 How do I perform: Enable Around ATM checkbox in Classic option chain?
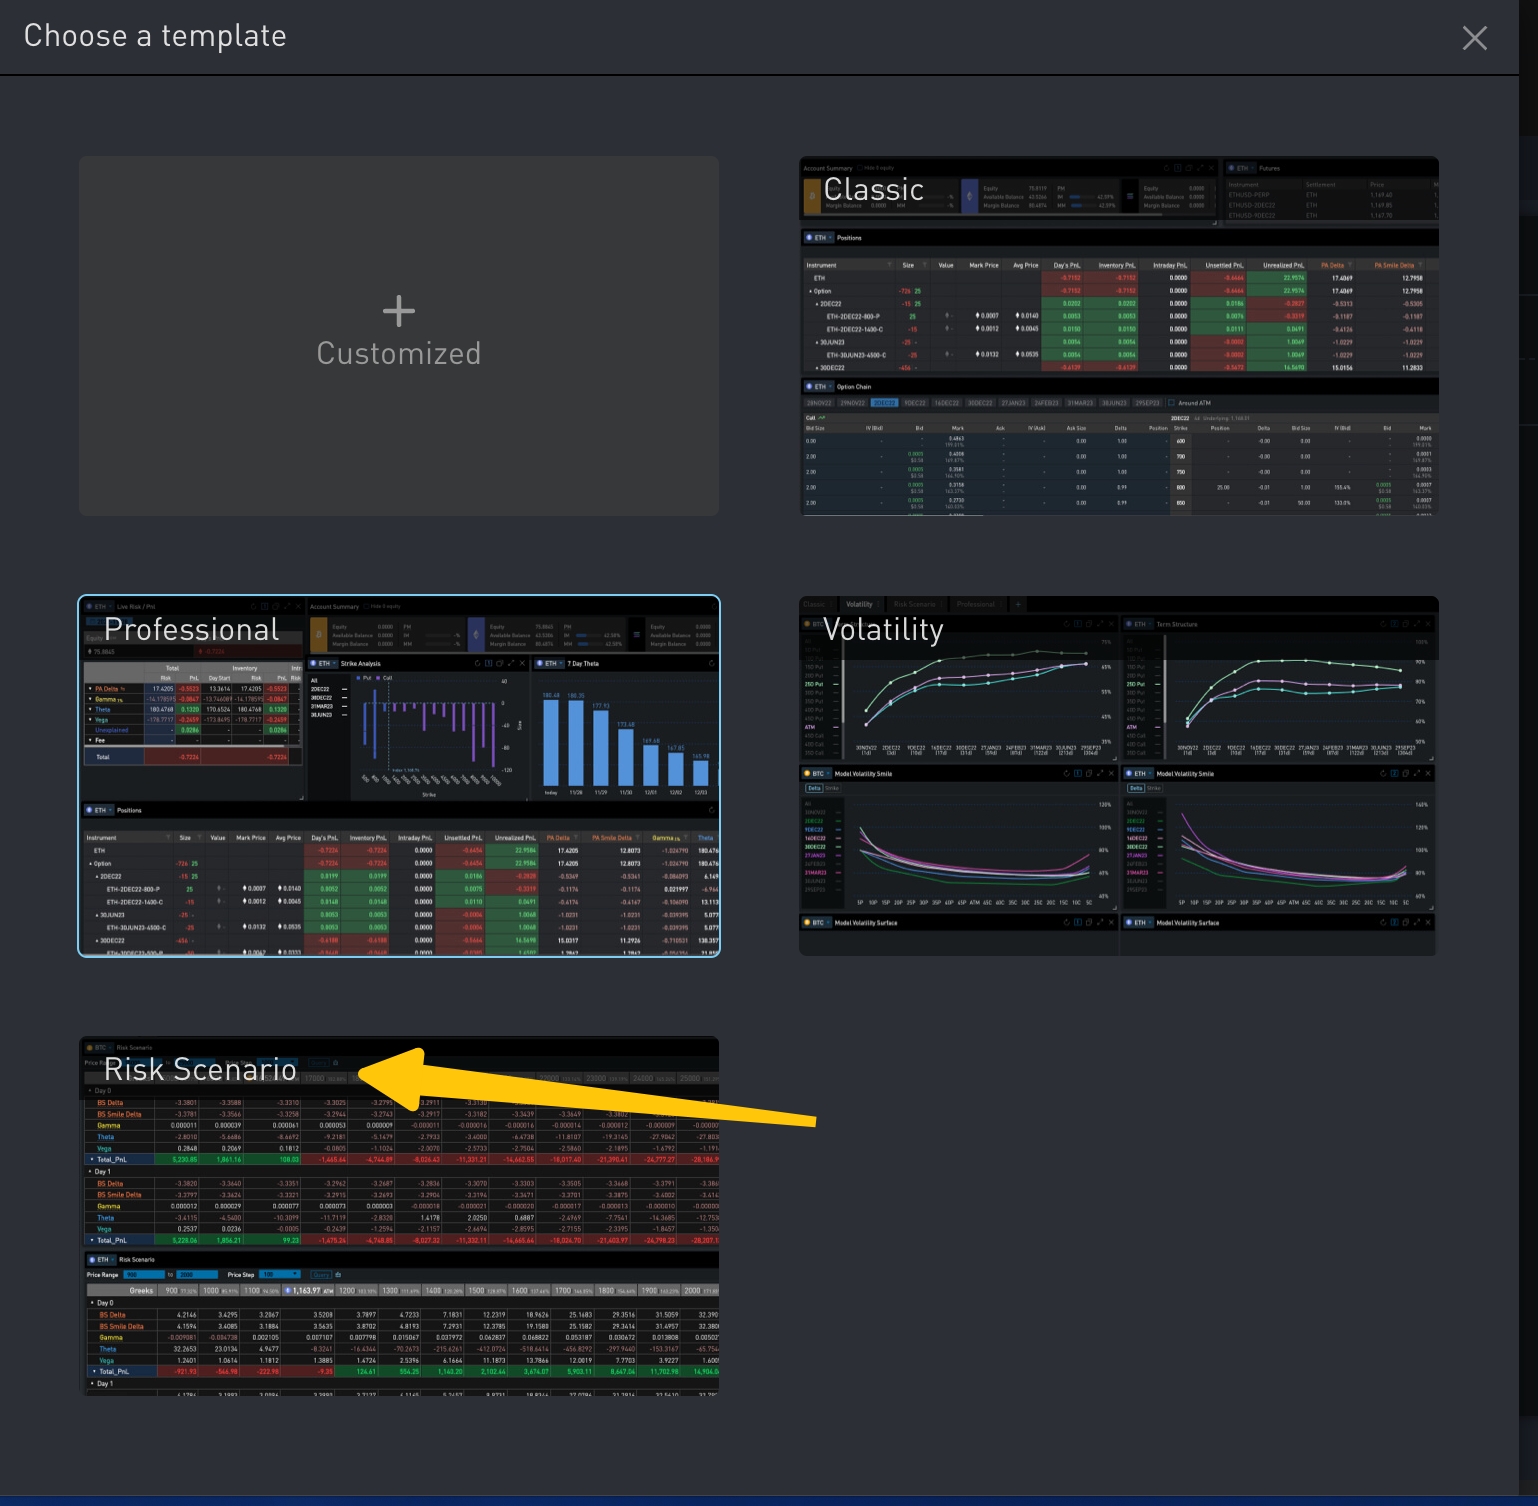[x=1172, y=403]
